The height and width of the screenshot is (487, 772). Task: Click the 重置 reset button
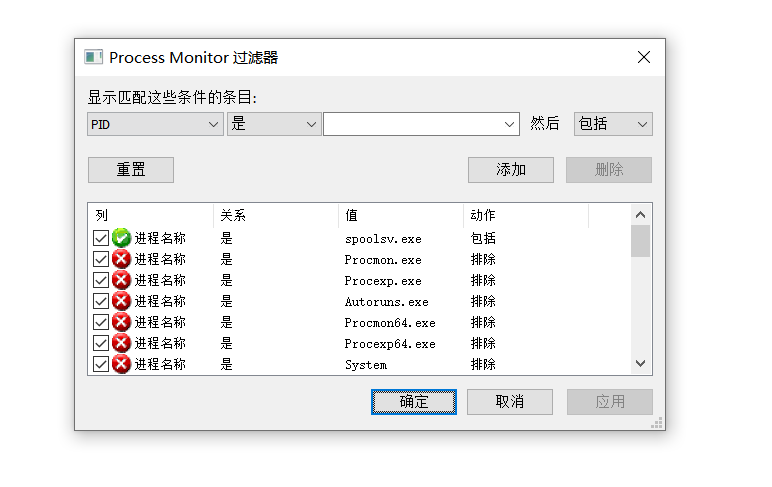coord(131,170)
